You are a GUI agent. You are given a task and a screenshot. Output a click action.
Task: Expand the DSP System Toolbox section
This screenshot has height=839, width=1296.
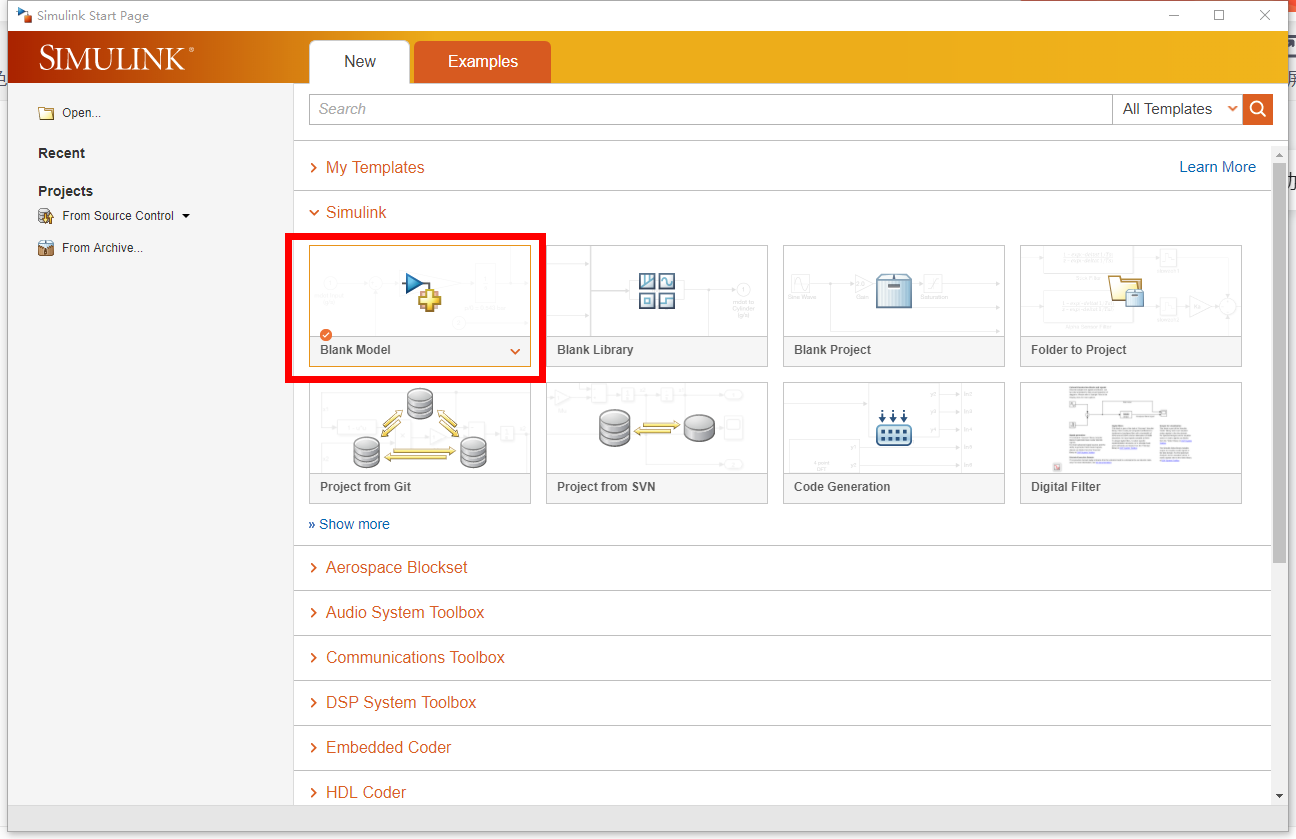pyautogui.click(x=393, y=702)
